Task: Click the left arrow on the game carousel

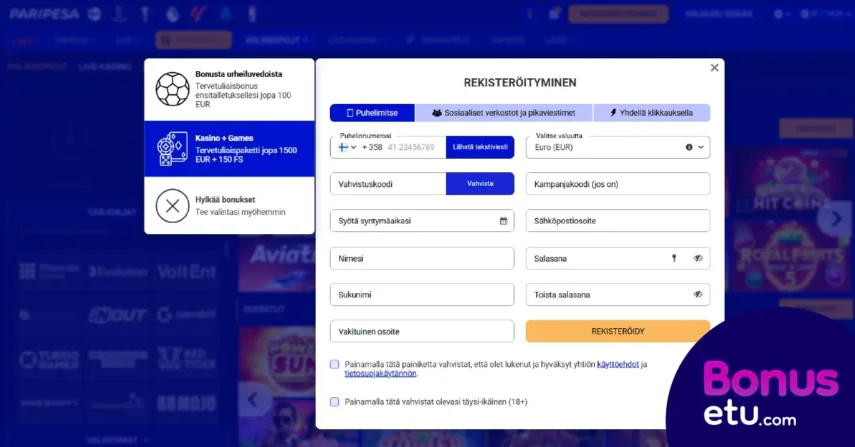Action: coord(252,399)
